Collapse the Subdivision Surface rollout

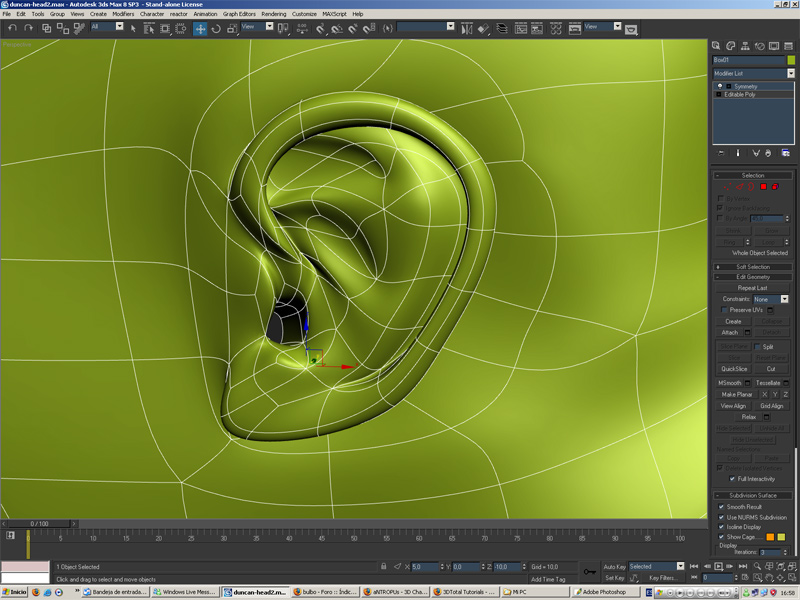point(753,495)
